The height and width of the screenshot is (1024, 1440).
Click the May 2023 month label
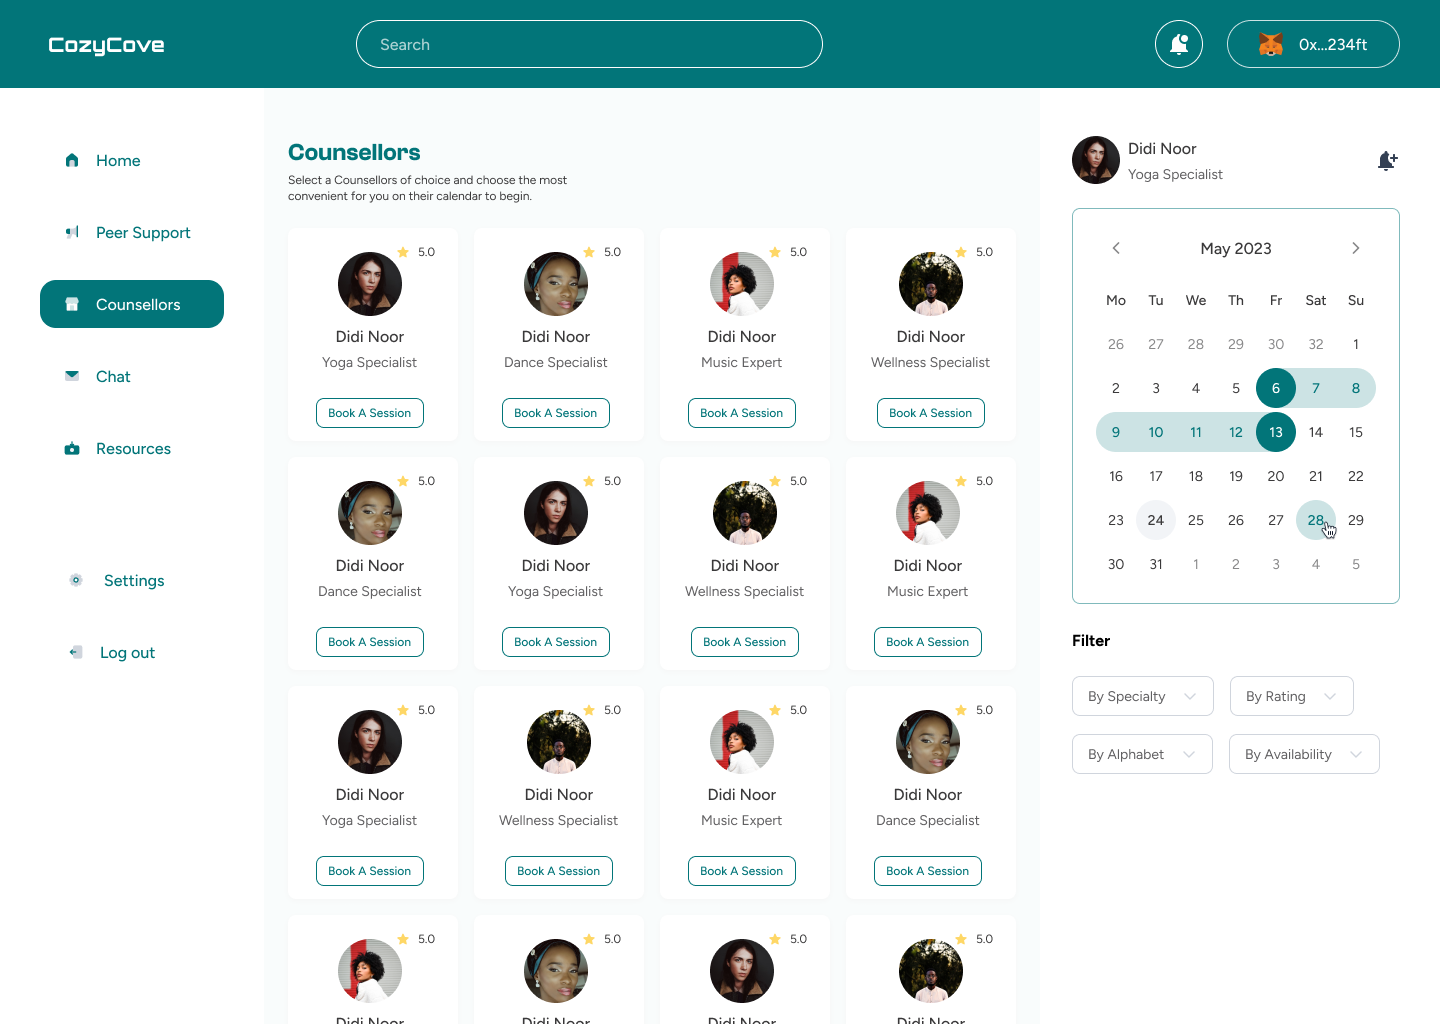point(1236,248)
